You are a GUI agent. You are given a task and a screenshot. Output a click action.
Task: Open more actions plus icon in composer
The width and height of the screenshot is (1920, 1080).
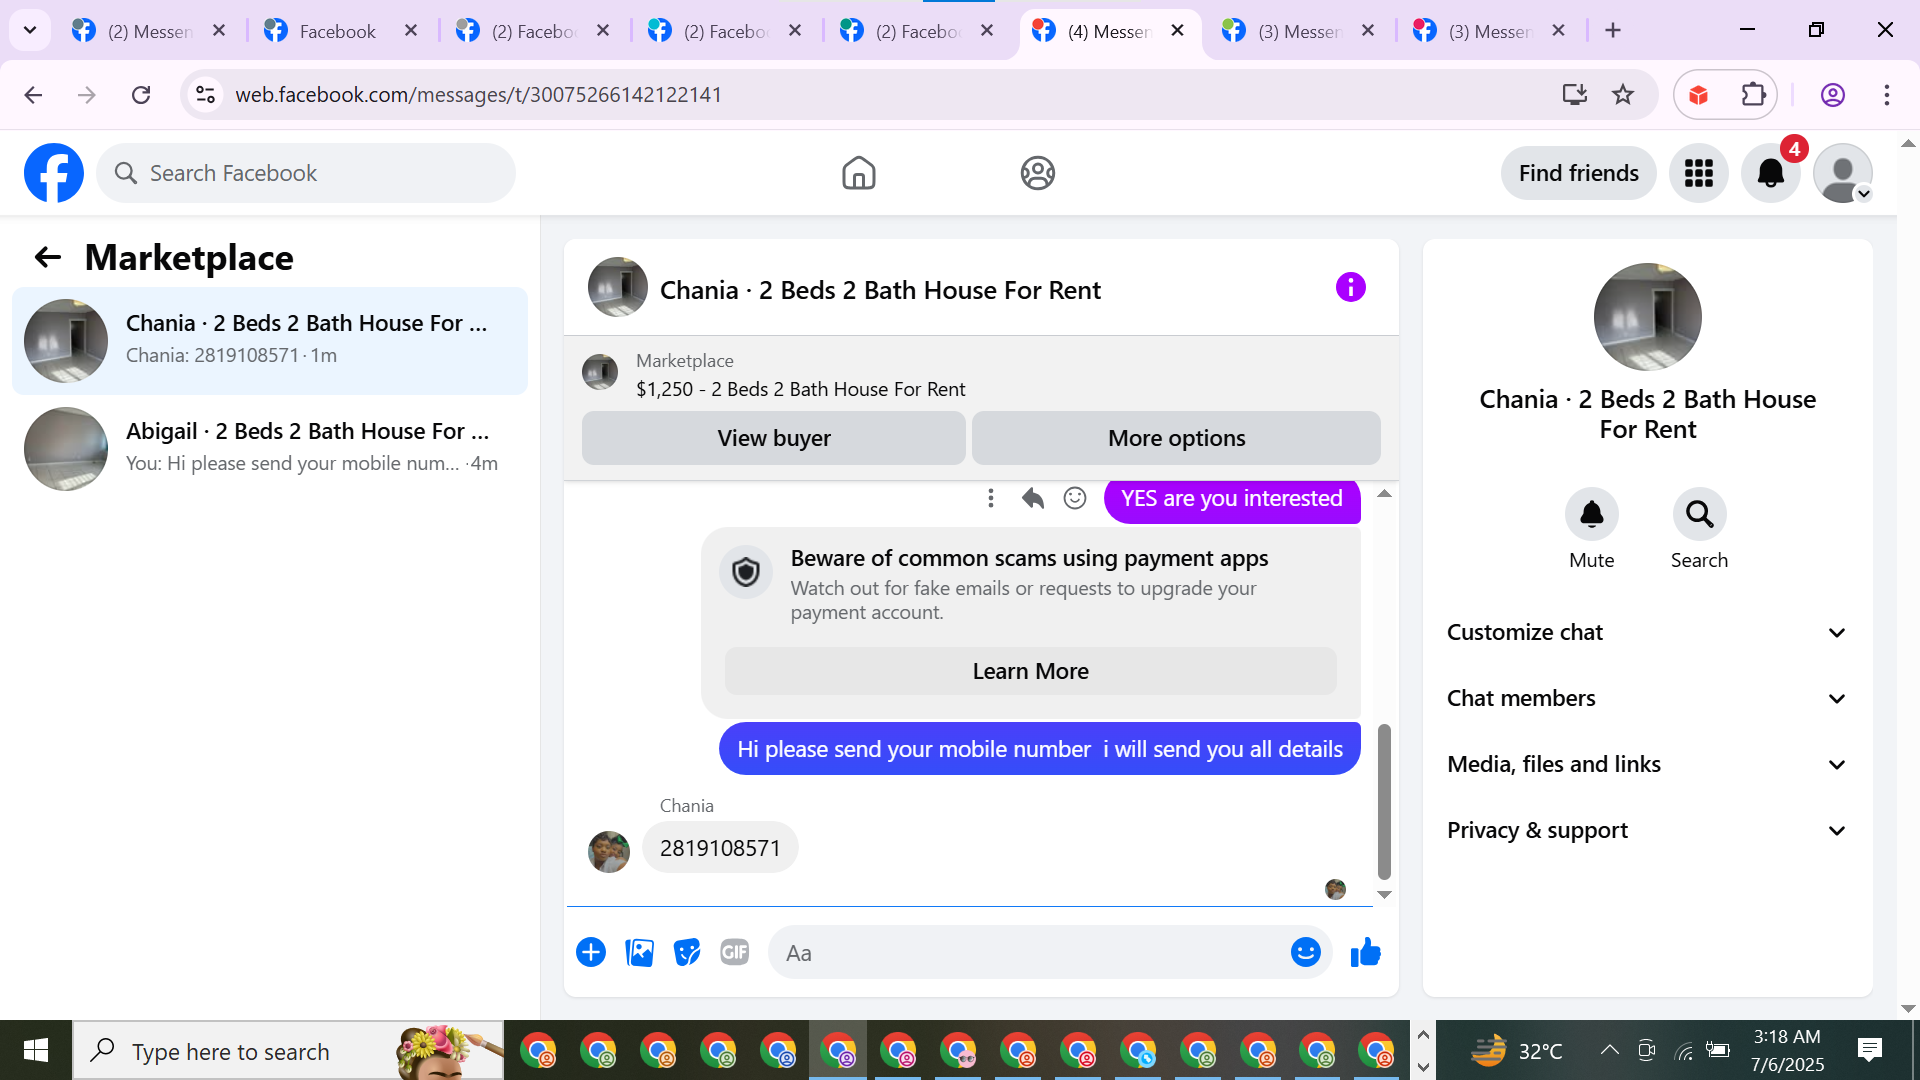click(591, 952)
